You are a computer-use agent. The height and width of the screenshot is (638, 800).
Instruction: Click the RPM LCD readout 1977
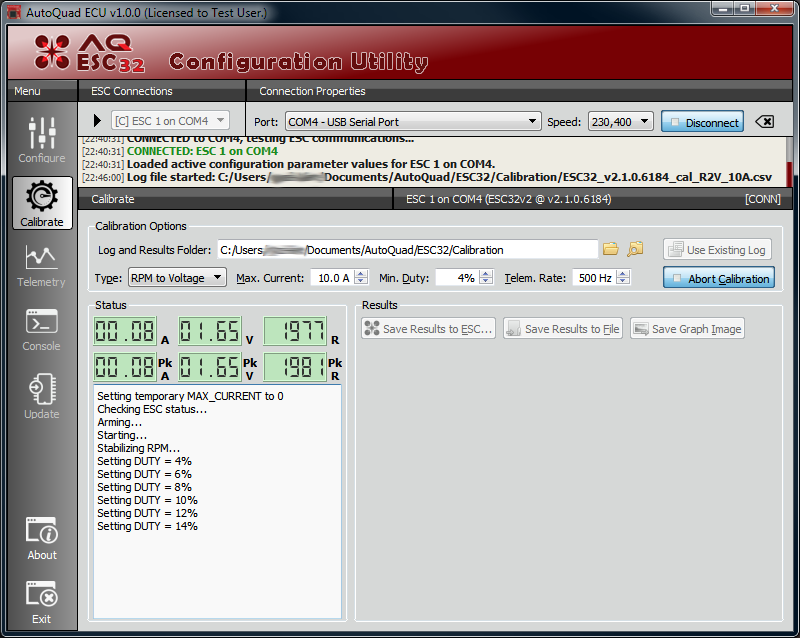[x=295, y=331]
